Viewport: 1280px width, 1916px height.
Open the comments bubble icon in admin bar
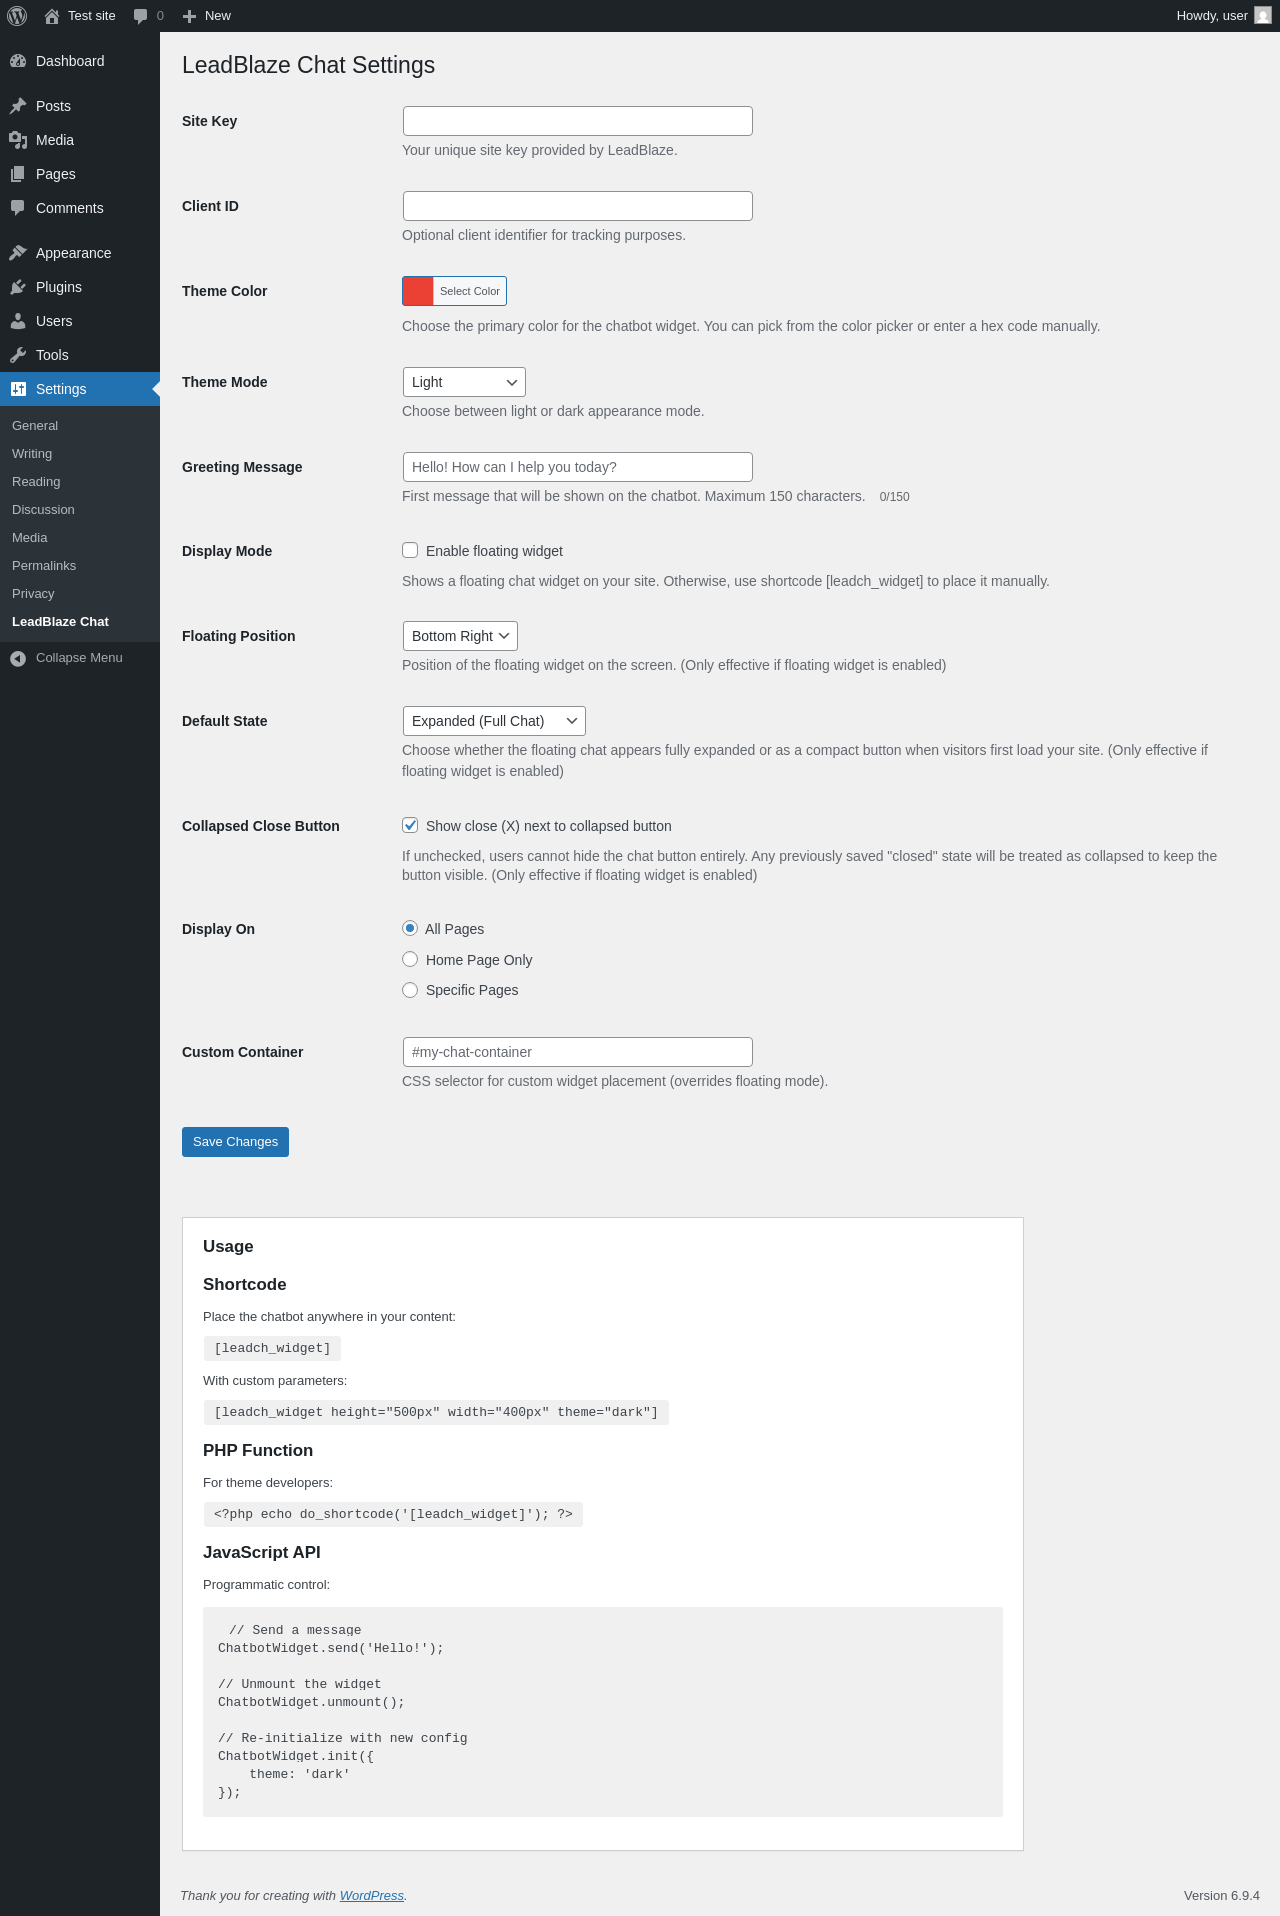[140, 16]
